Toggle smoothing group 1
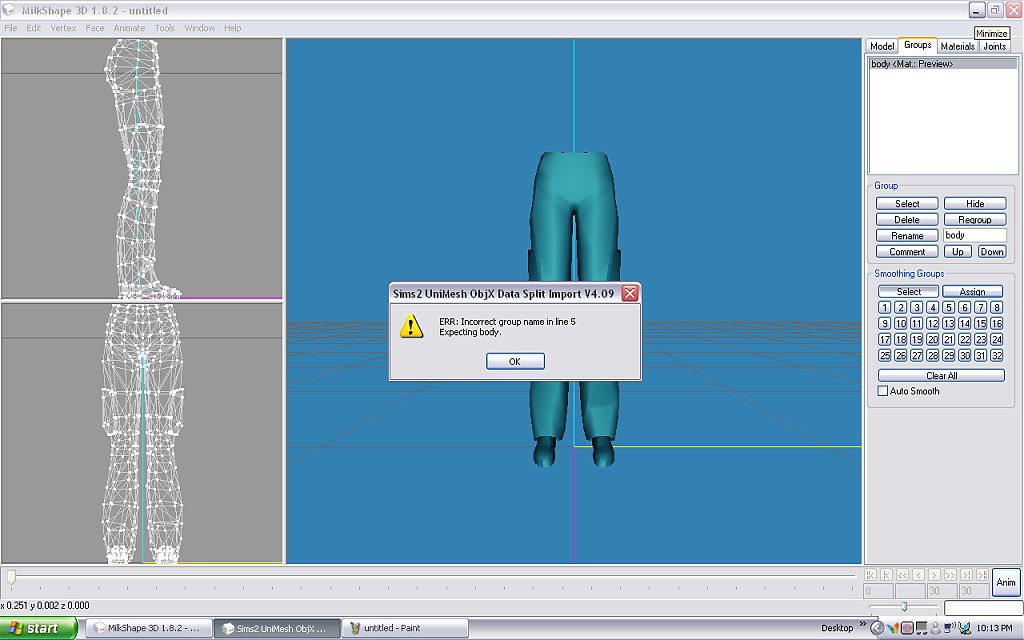Image resolution: width=1024 pixels, height=640 pixels. pos(884,308)
